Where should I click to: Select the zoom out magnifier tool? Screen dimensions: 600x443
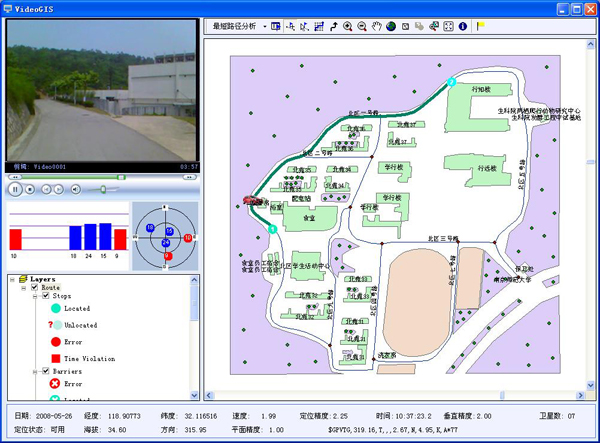[362, 26]
